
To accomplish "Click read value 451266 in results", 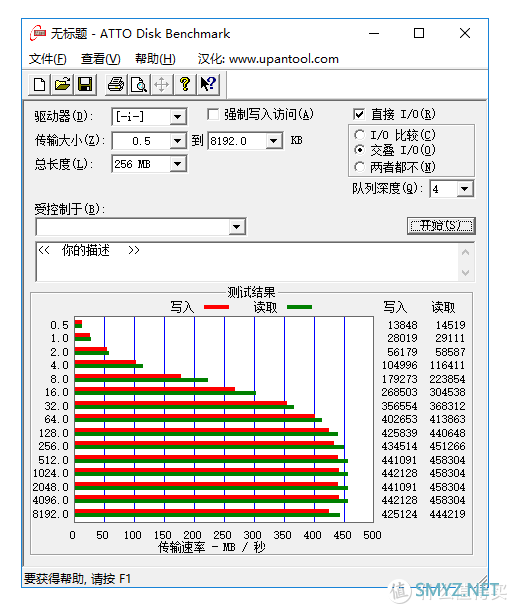I will [x=448, y=446].
